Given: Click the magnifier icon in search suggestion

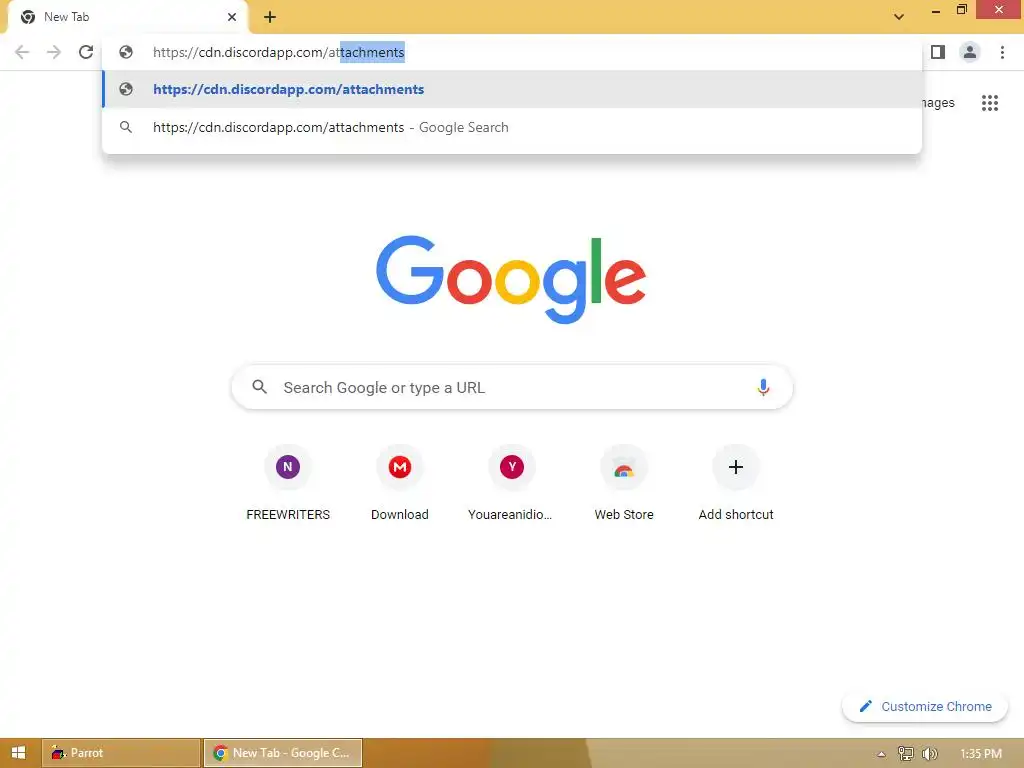Looking at the screenshot, I should coord(126,127).
